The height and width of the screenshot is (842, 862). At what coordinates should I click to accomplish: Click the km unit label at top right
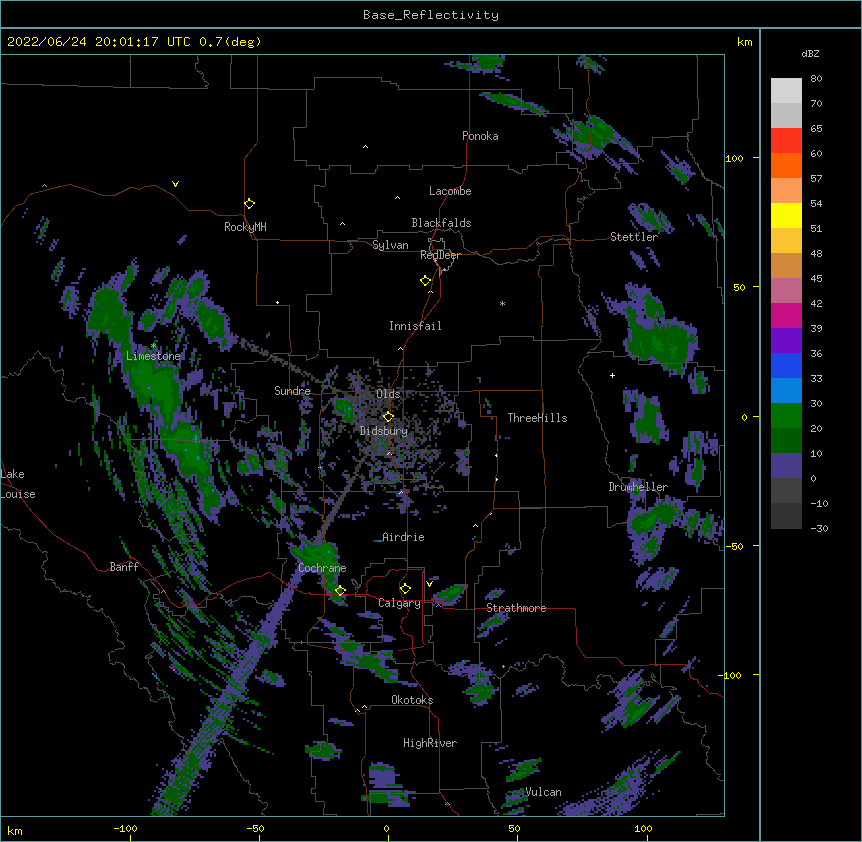tap(745, 42)
